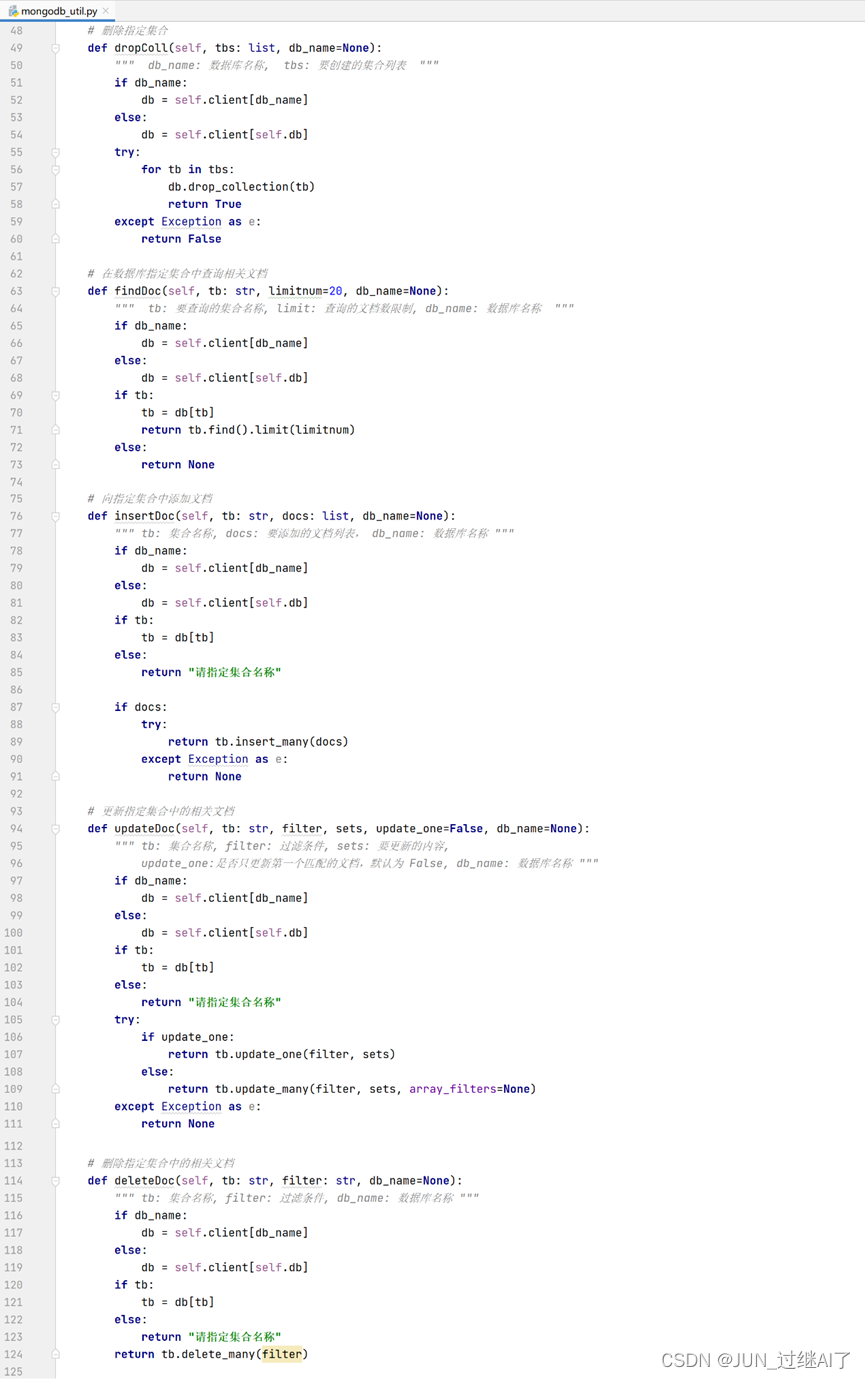
Task: Click the comment '# 删除指定集合' on line 48
Action: click(x=128, y=31)
